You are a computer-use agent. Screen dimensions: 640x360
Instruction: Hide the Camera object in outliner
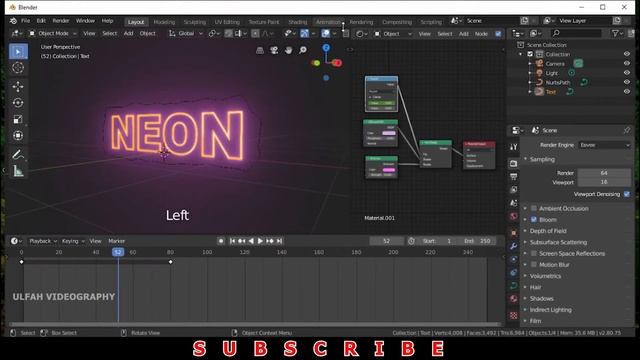click(627, 63)
